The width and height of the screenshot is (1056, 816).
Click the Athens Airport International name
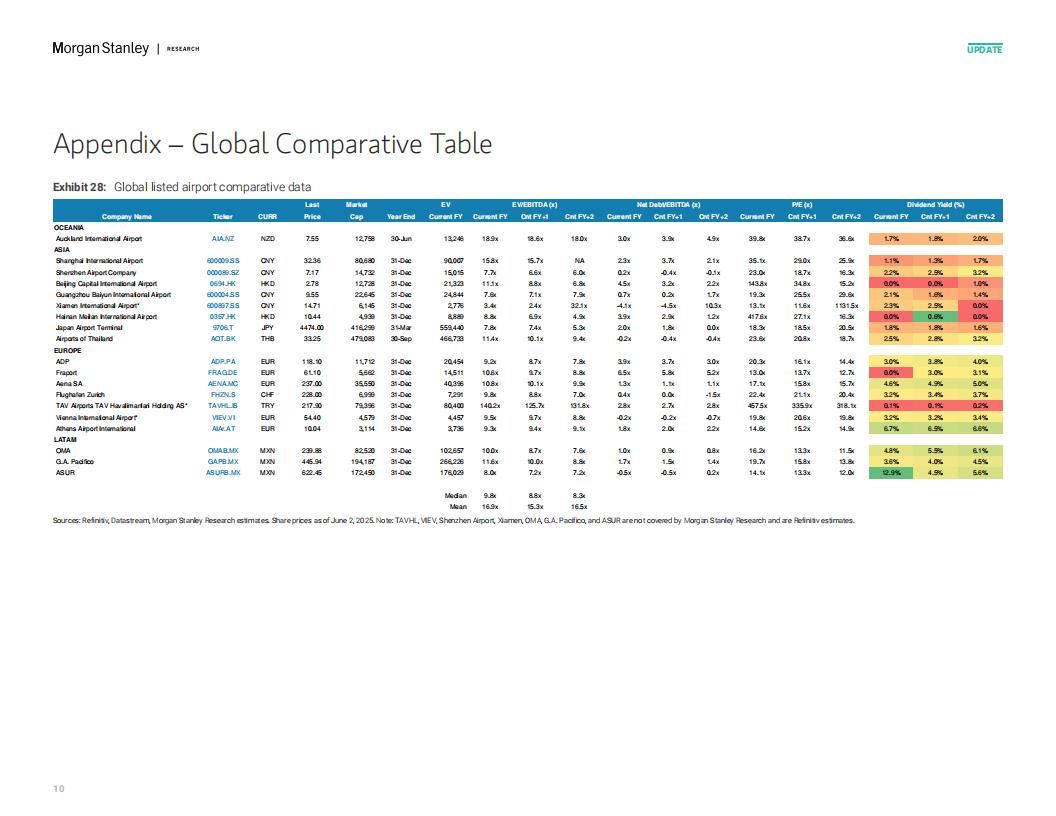pyautogui.click(x=95, y=428)
